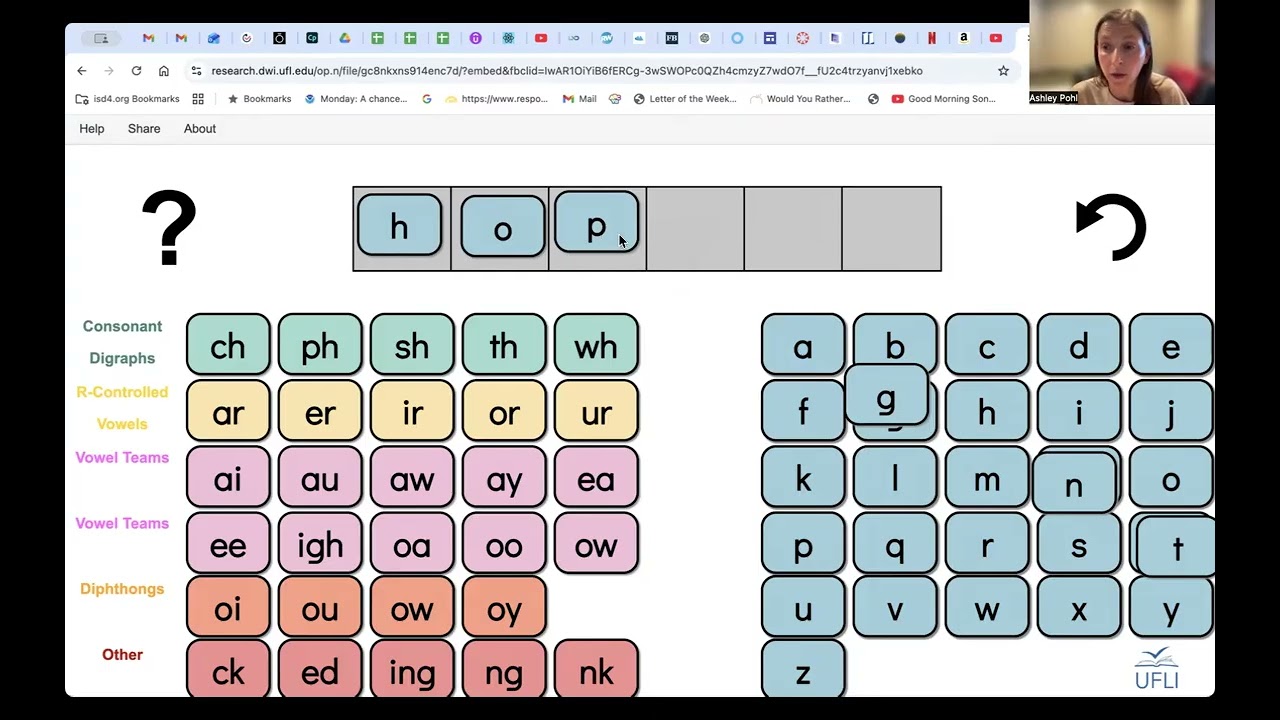Image resolution: width=1280 pixels, height=720 pixels.
Task: Open Monday: A chance bookmark
Action: pyautogui.click(x=356, y=99)
